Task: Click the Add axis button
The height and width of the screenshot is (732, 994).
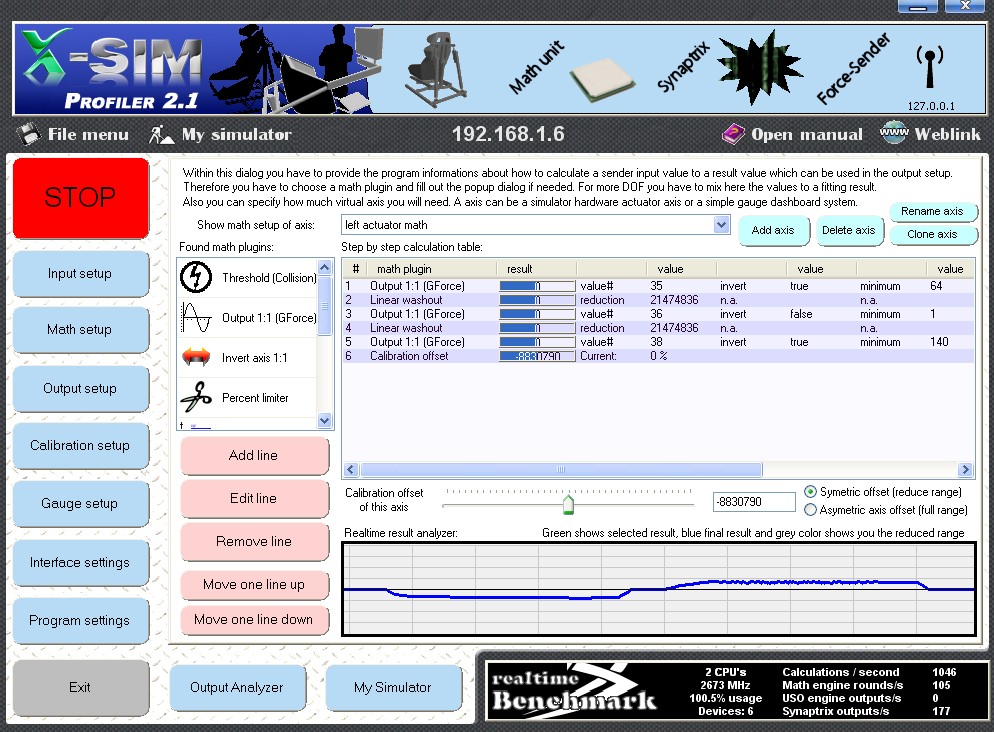Action: pyautogui.click(x=773, y=230)
